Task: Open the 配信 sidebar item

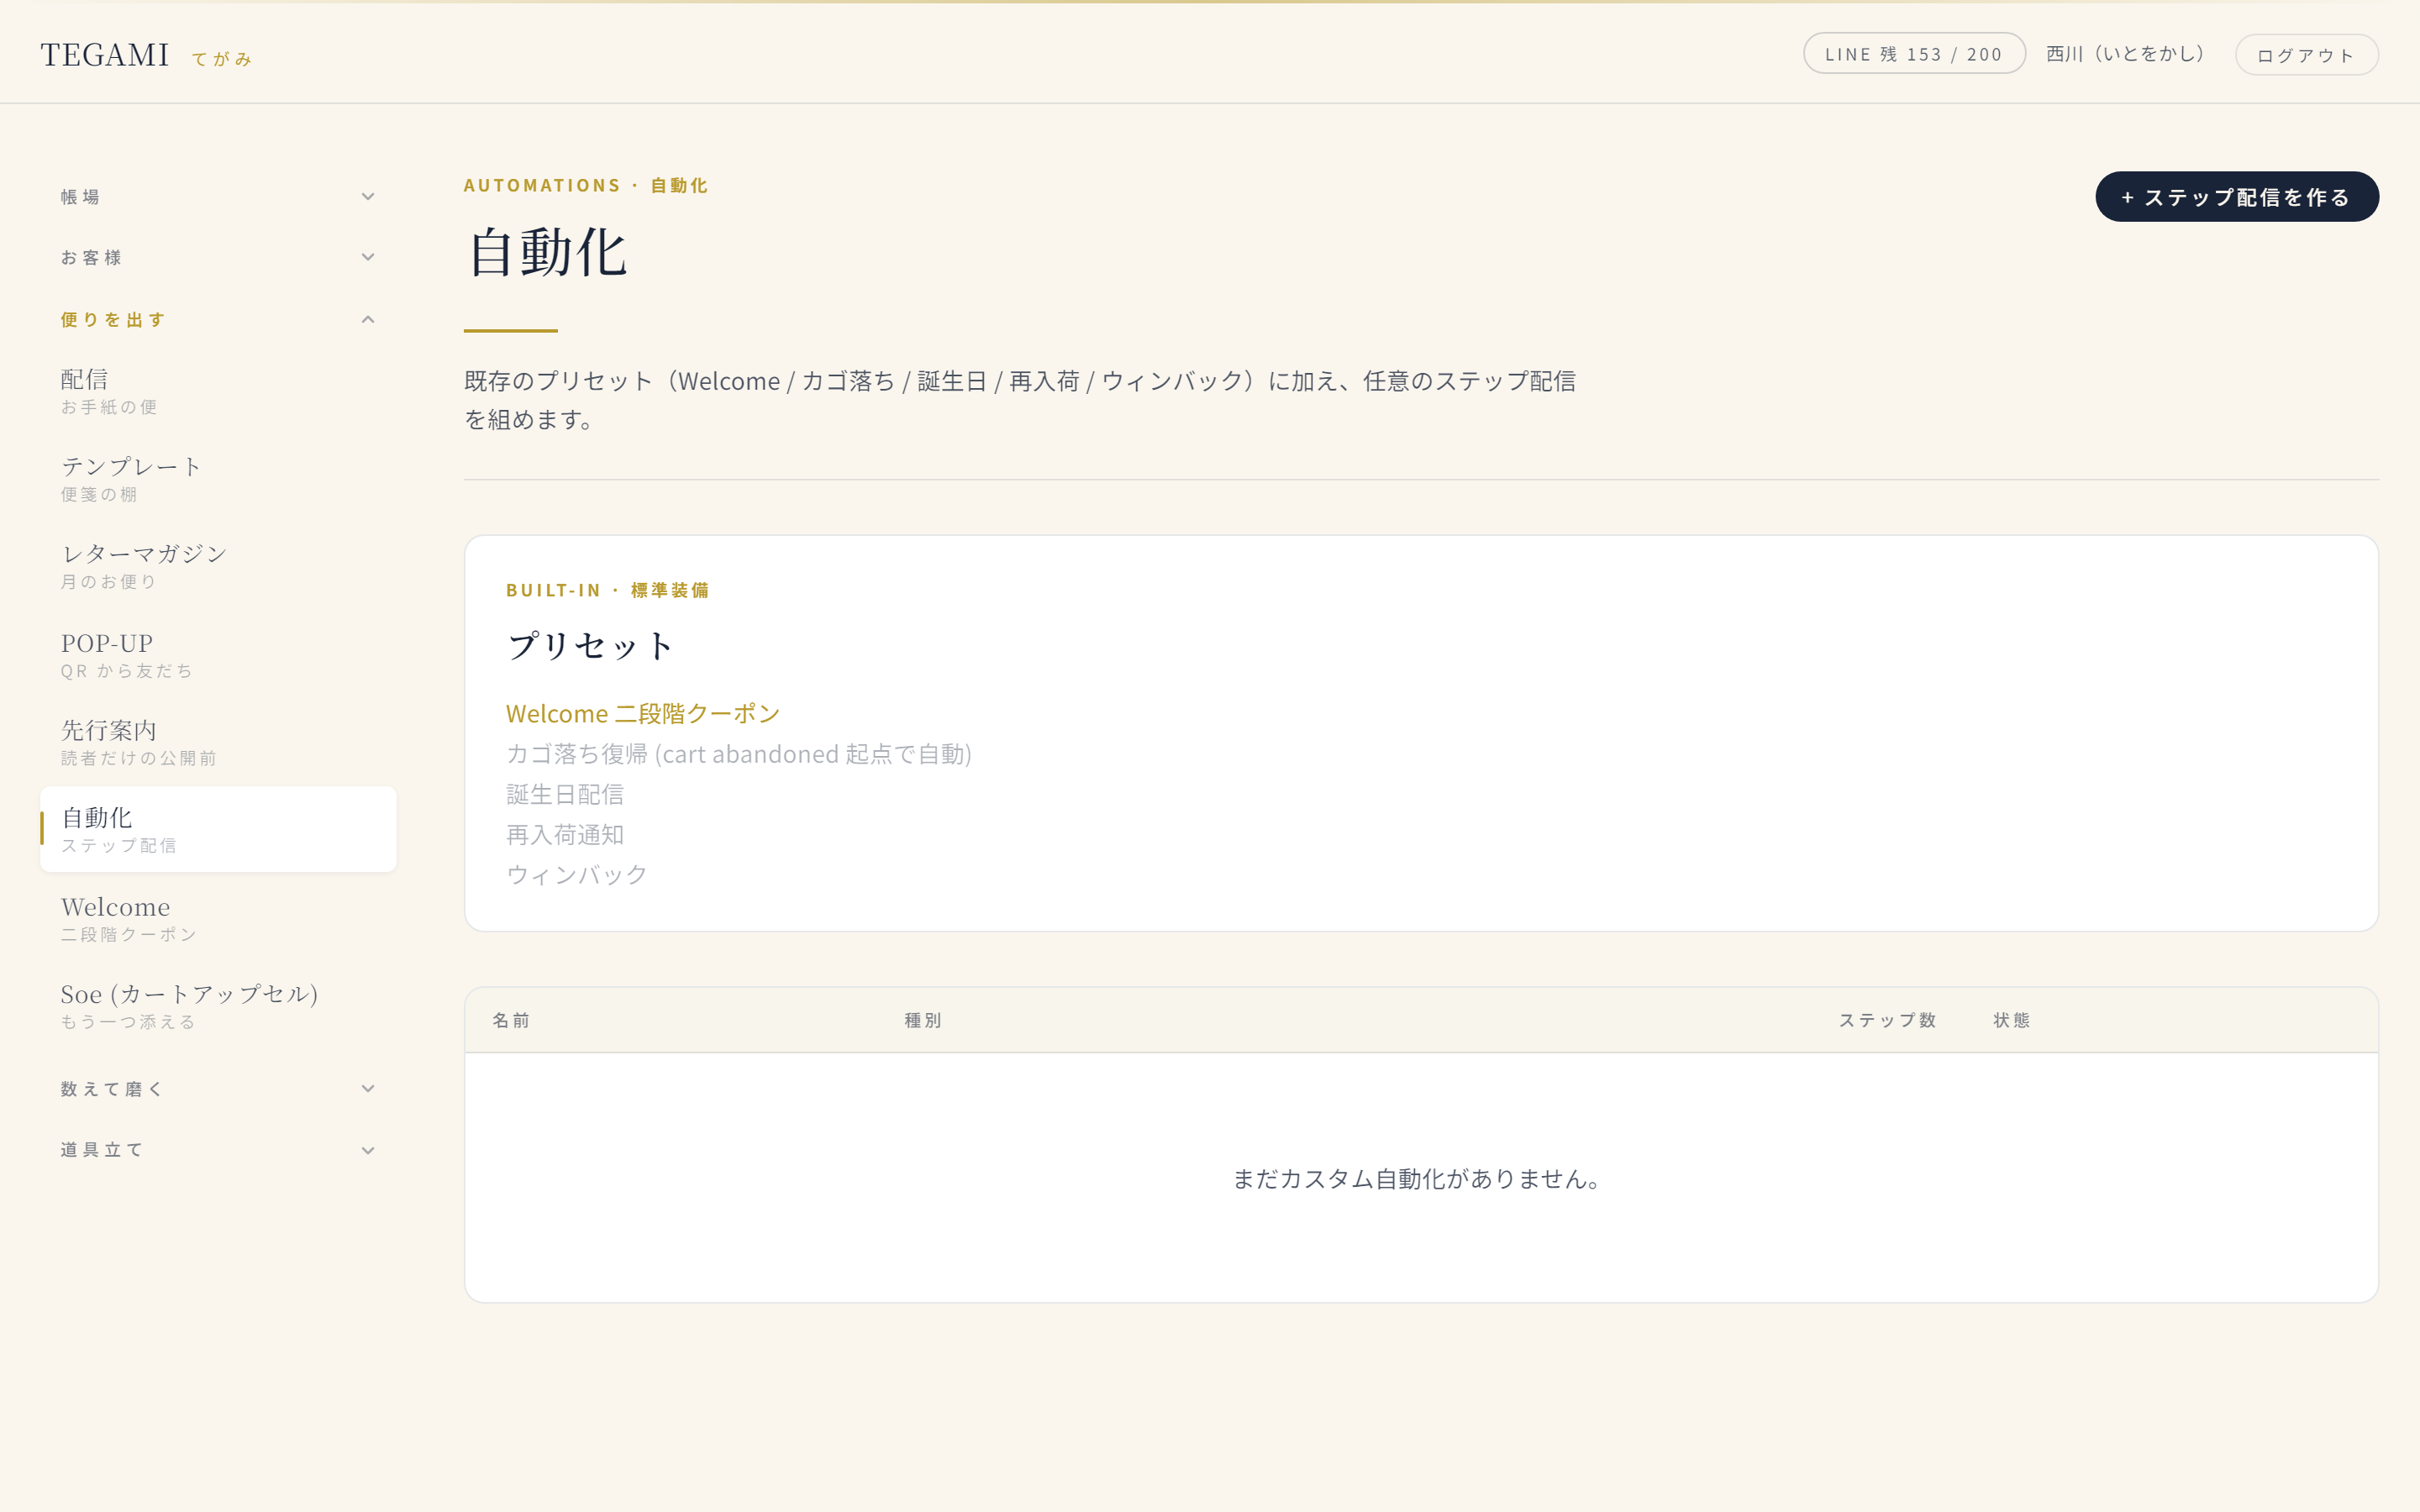Action: (x=218, y=392)
